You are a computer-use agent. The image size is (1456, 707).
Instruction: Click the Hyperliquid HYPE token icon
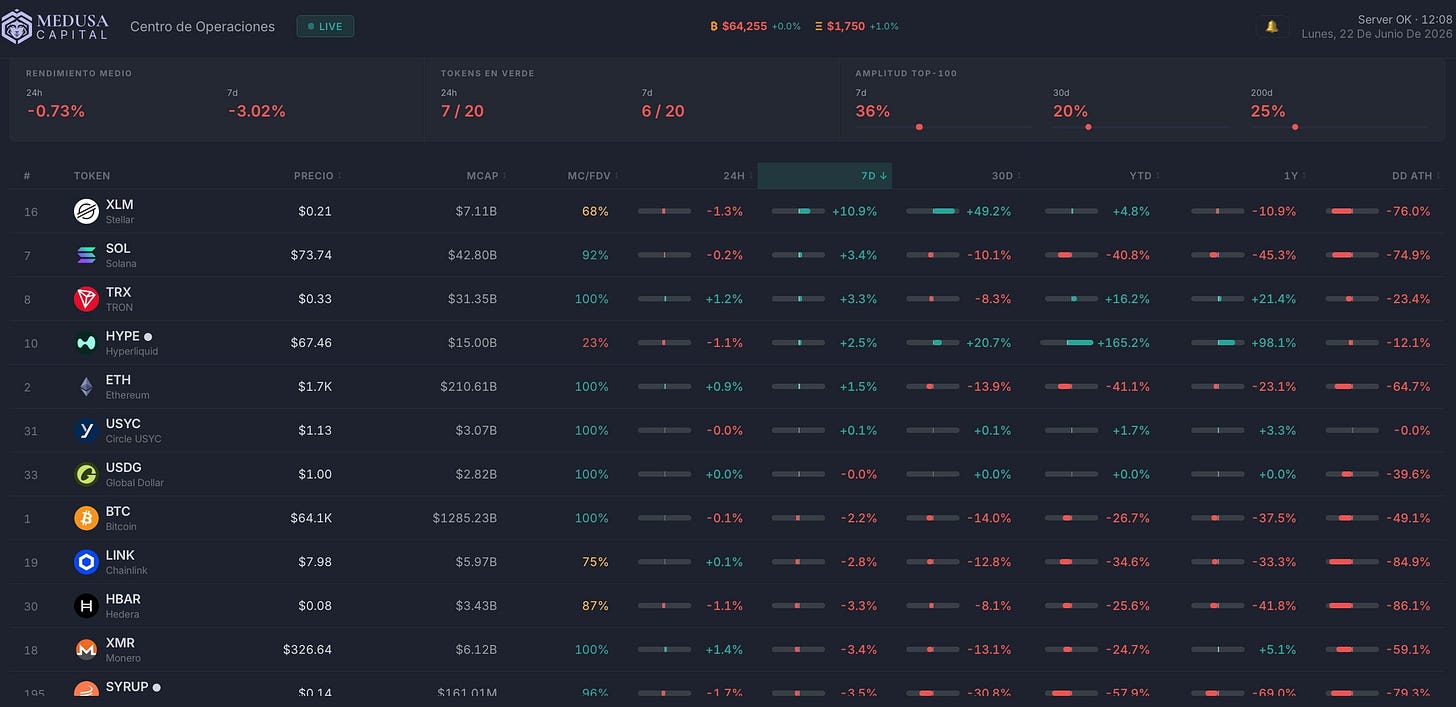pyautogui.click(x=86, y=343)
